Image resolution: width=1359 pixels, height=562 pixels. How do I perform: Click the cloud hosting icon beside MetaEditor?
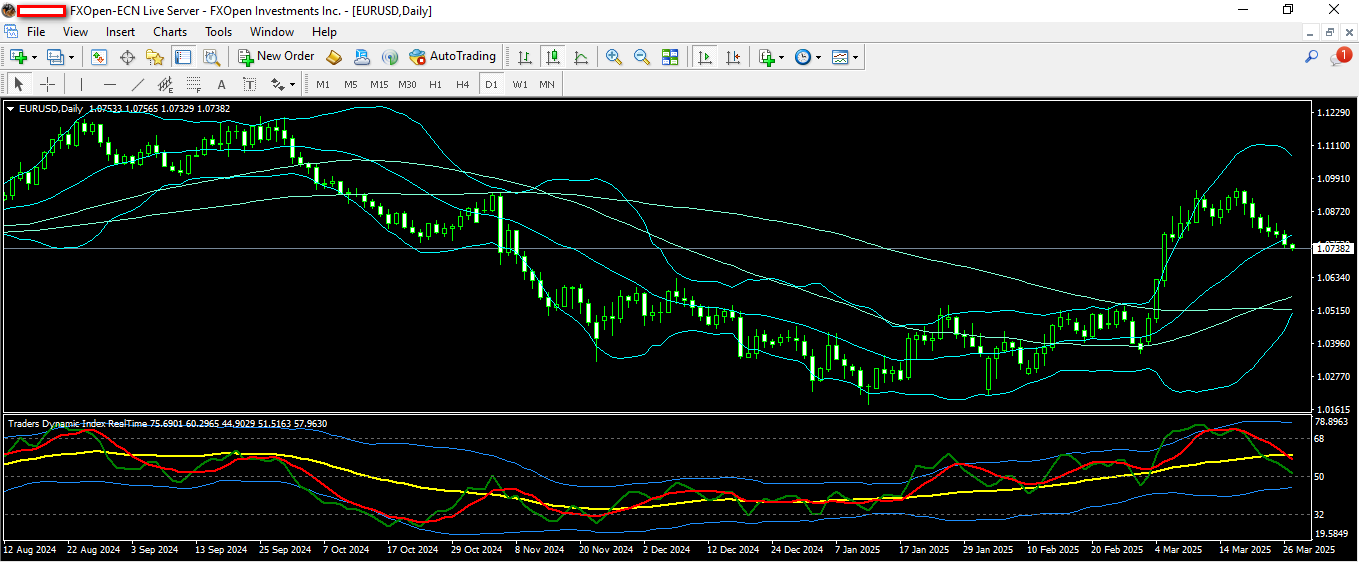(362, 57)
